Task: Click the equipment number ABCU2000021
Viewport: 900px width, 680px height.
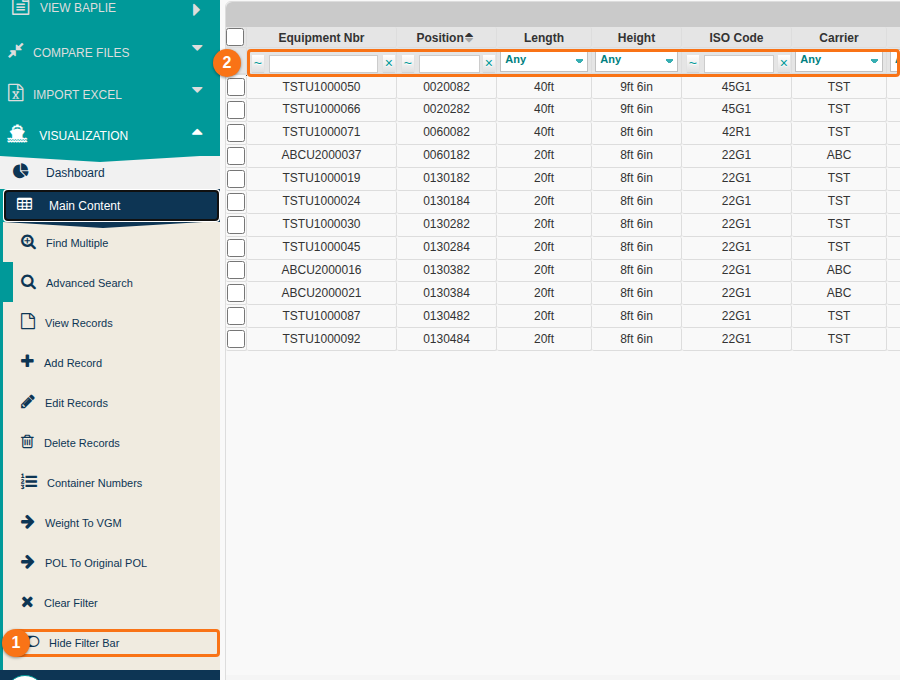Action: point(321,293)
